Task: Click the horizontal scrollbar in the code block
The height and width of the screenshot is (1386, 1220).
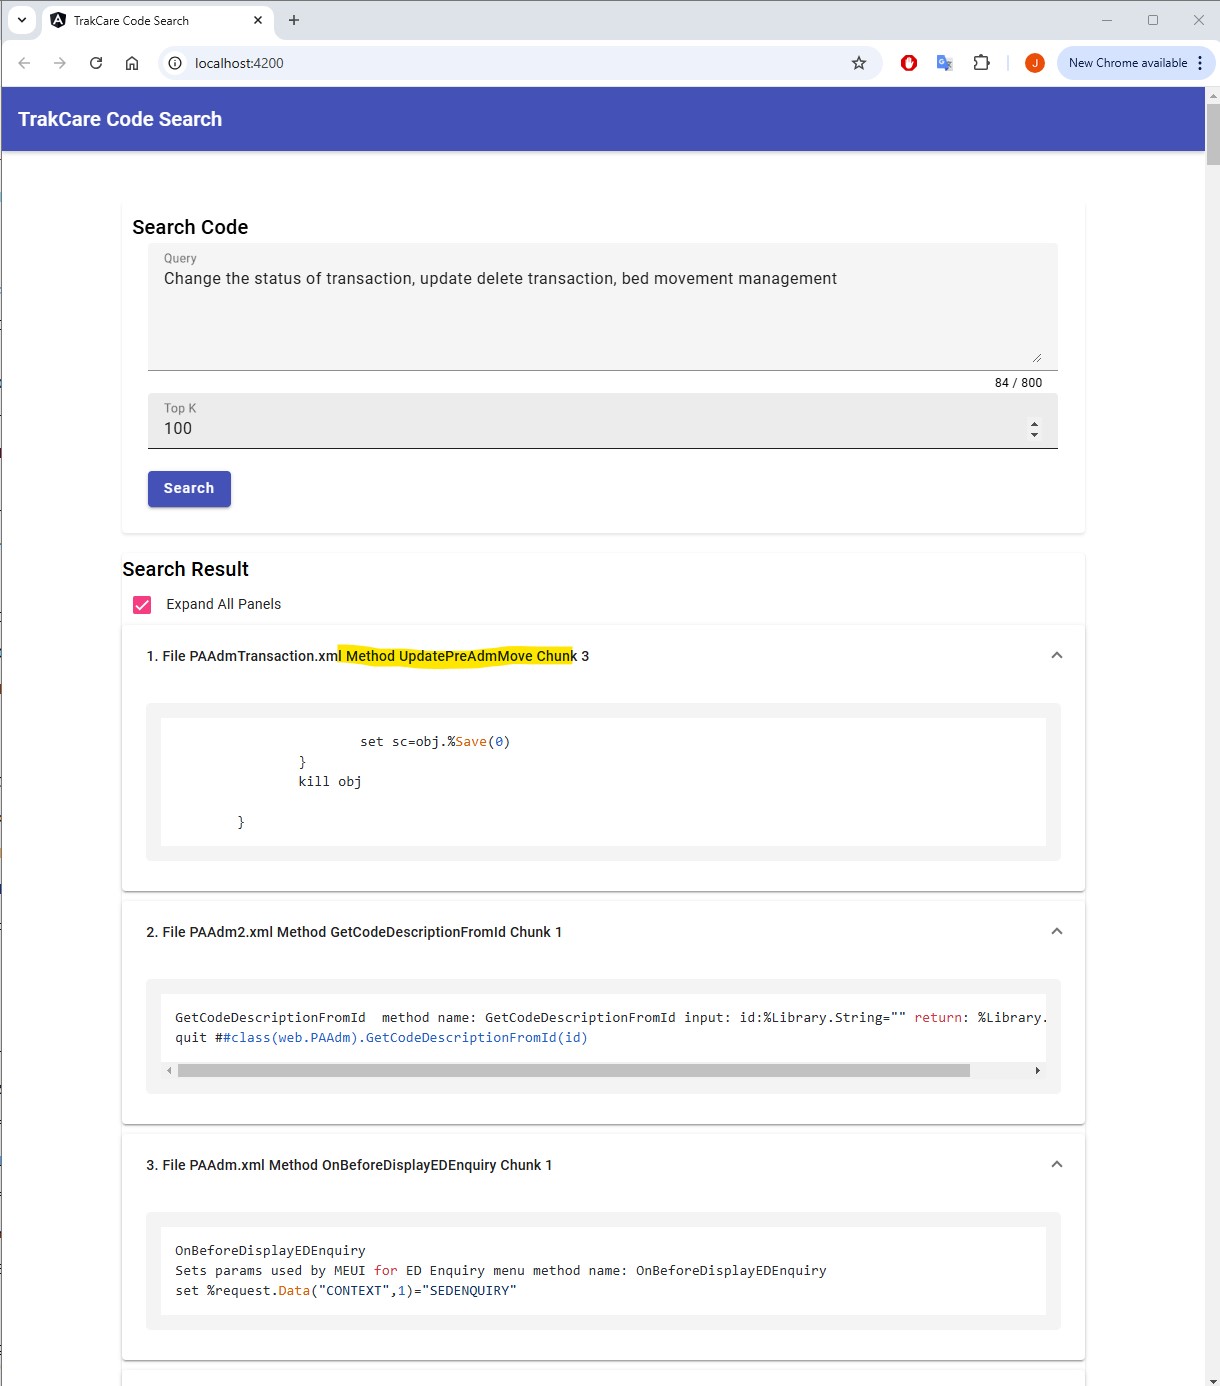Action: click(573, 1071)
